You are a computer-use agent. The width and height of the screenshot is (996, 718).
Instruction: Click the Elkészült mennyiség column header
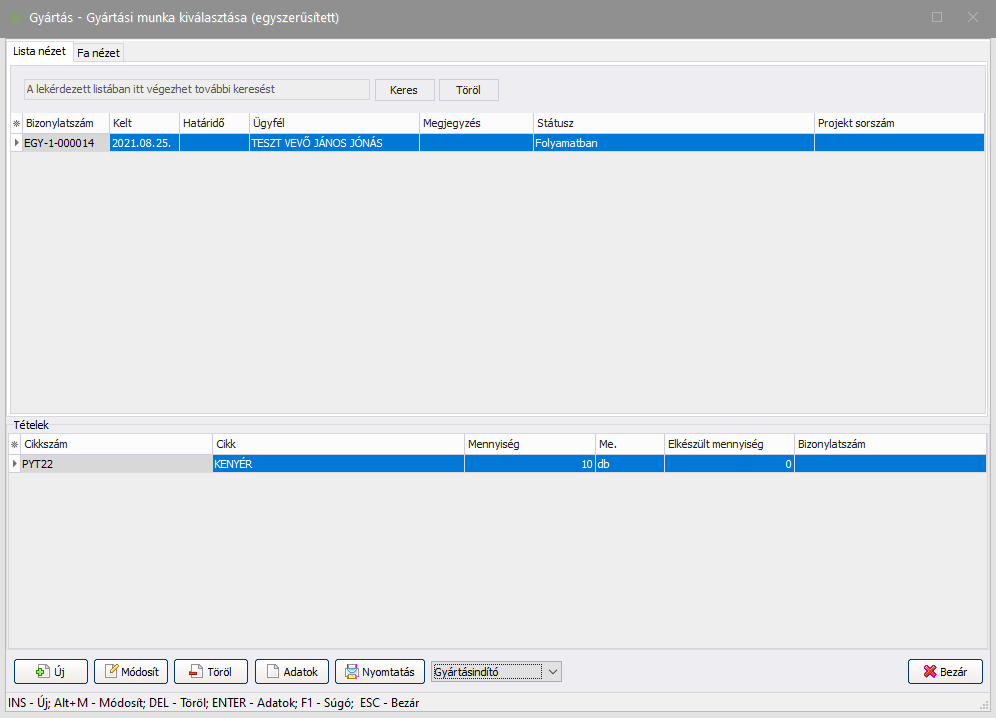click(x=727, y=444)
